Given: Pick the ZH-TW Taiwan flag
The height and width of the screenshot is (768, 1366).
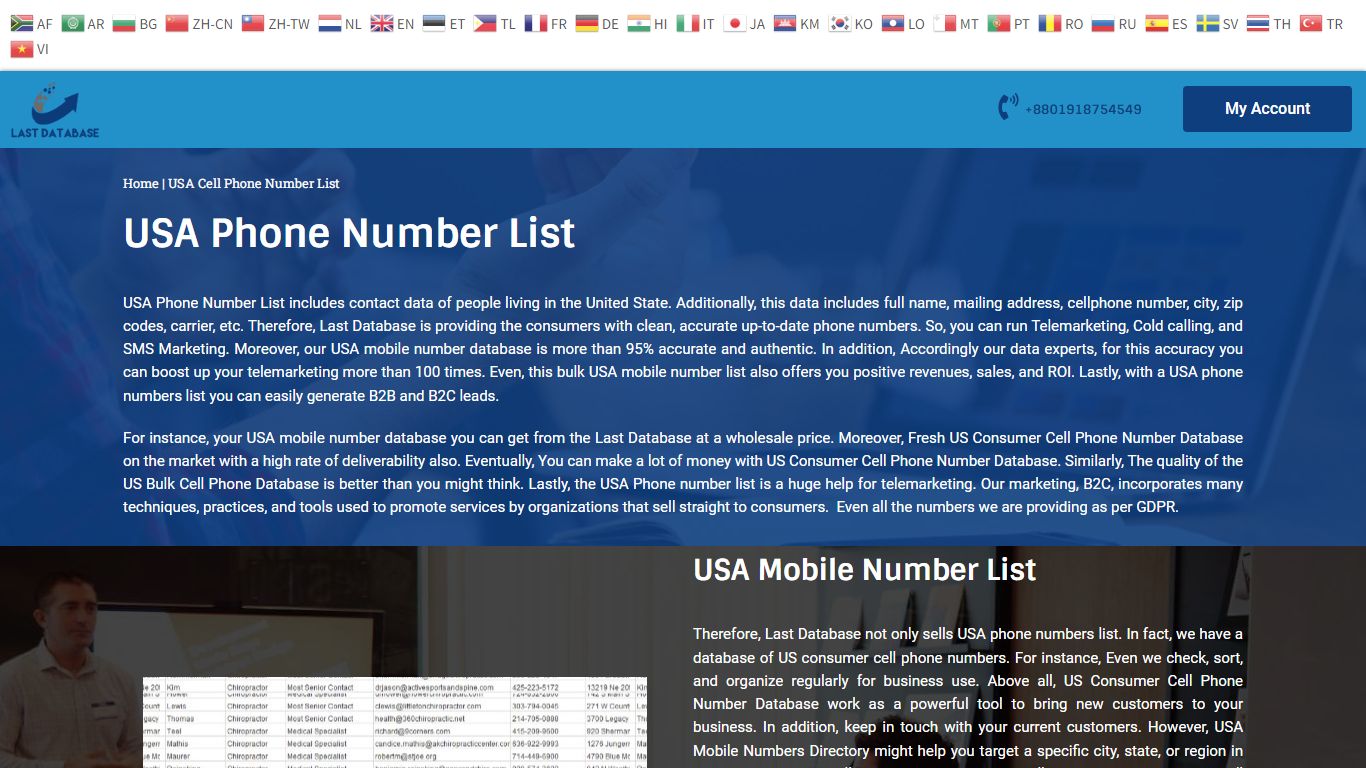Looking at the screenshot, I should click(276, 24).
